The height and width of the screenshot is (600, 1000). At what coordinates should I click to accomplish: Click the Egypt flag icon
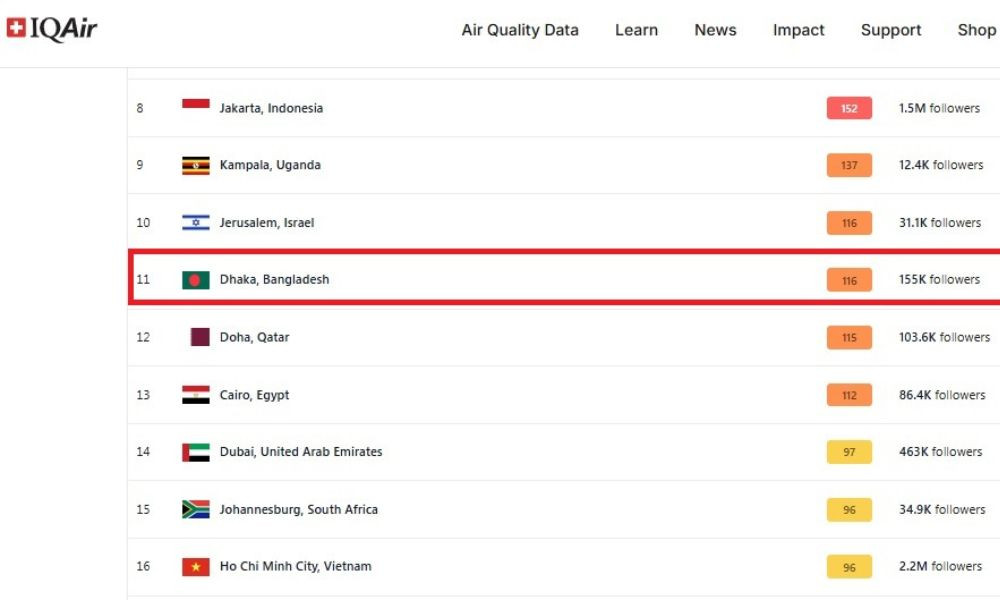pos(196,395)
